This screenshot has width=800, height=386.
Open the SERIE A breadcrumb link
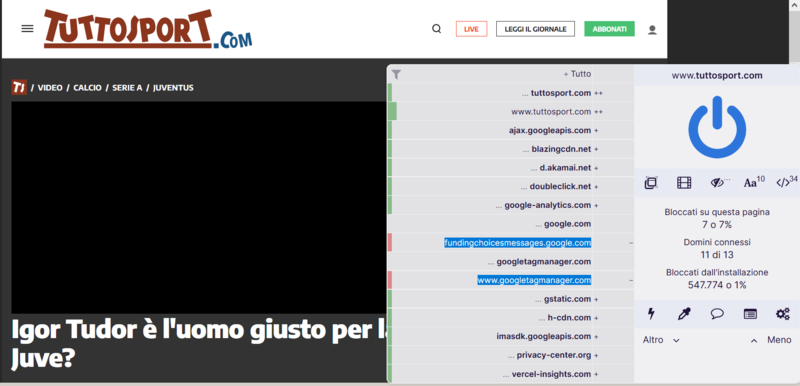tap(127, 88)
